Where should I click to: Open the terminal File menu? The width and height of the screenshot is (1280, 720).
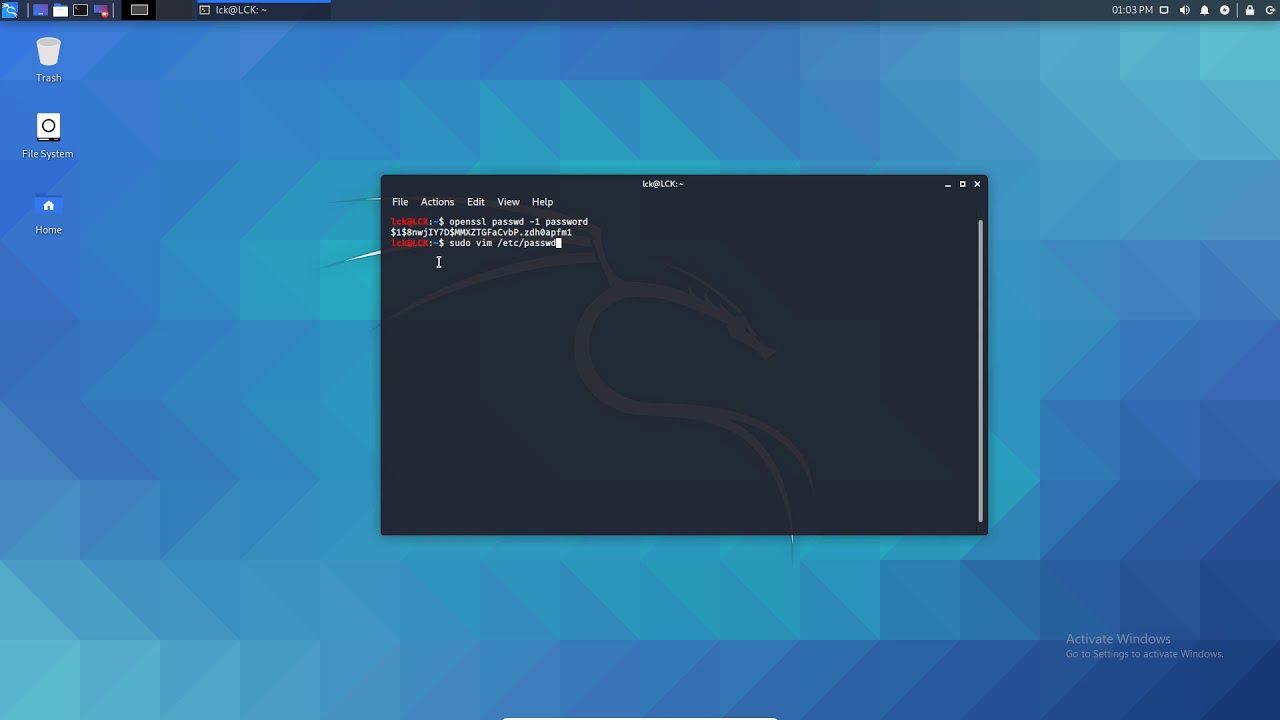(x=400, y=202)
